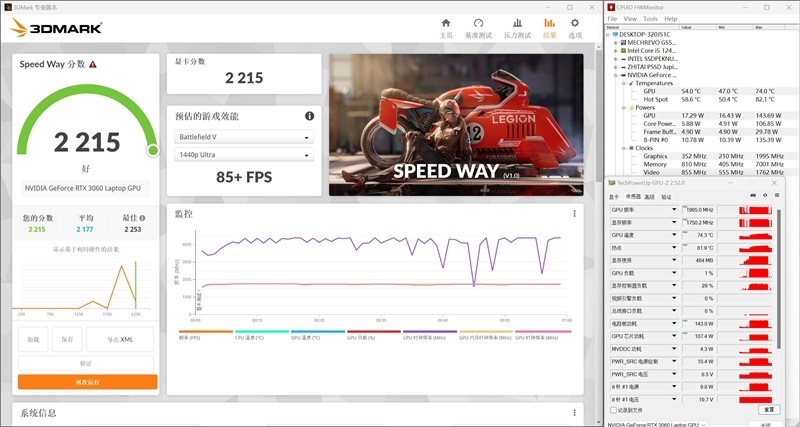
Task: Open the View menu in HWMonitor
Action: [630, 19]
